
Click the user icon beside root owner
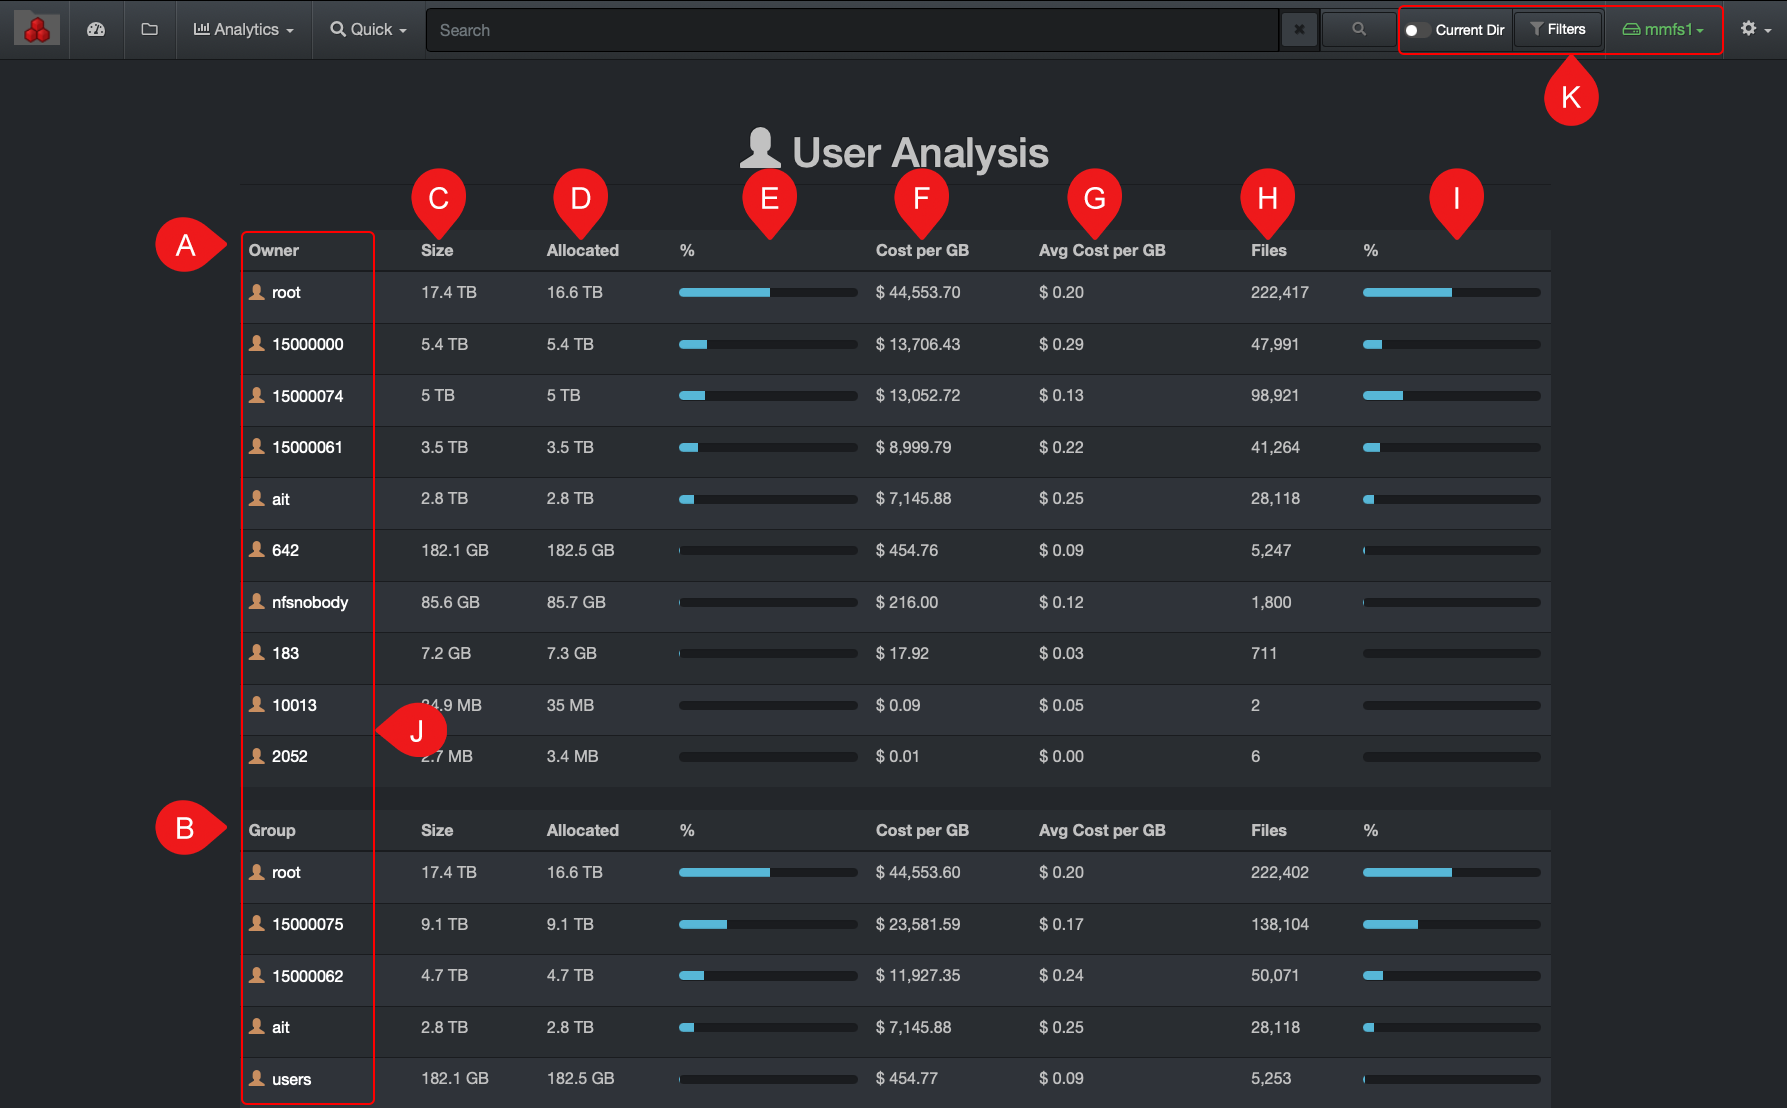click(257, 292)
